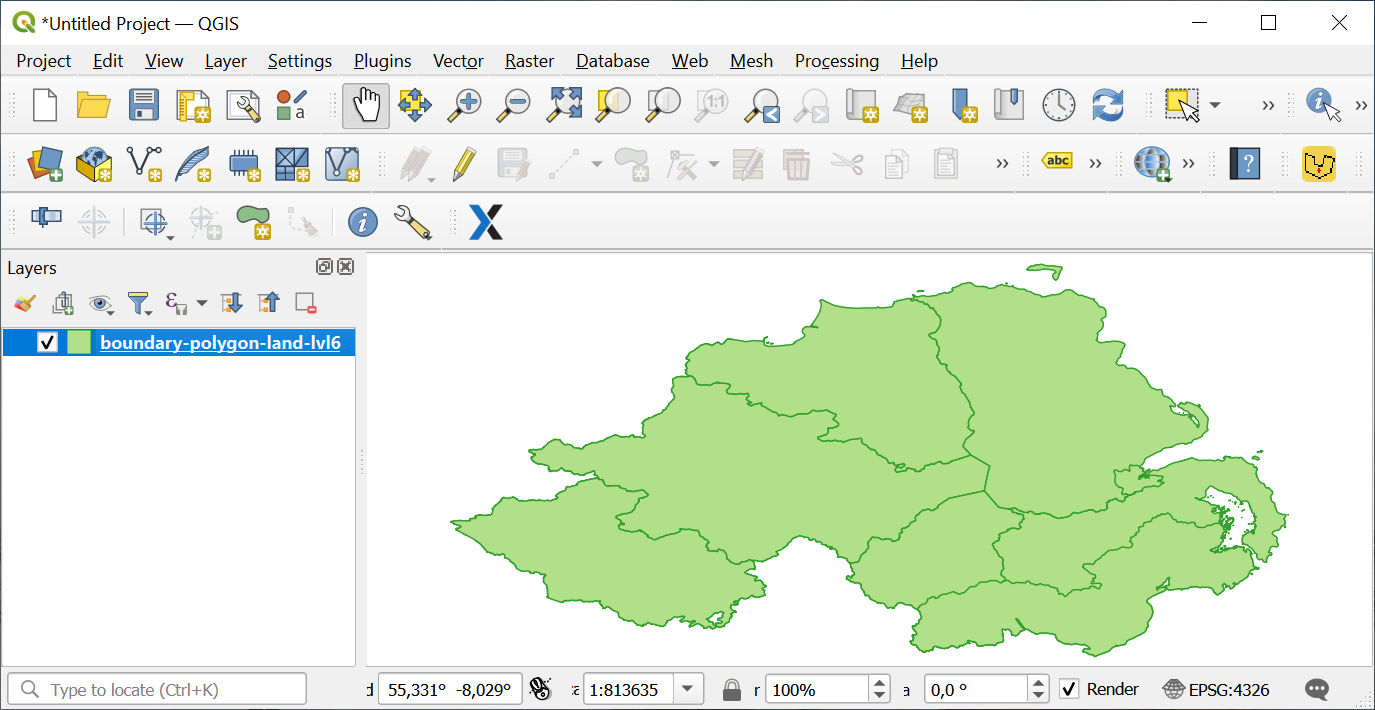Toggle the scale lock padlock
Image resolution: width=1375 pixels, height=710 pixels.
pos(730,688)
